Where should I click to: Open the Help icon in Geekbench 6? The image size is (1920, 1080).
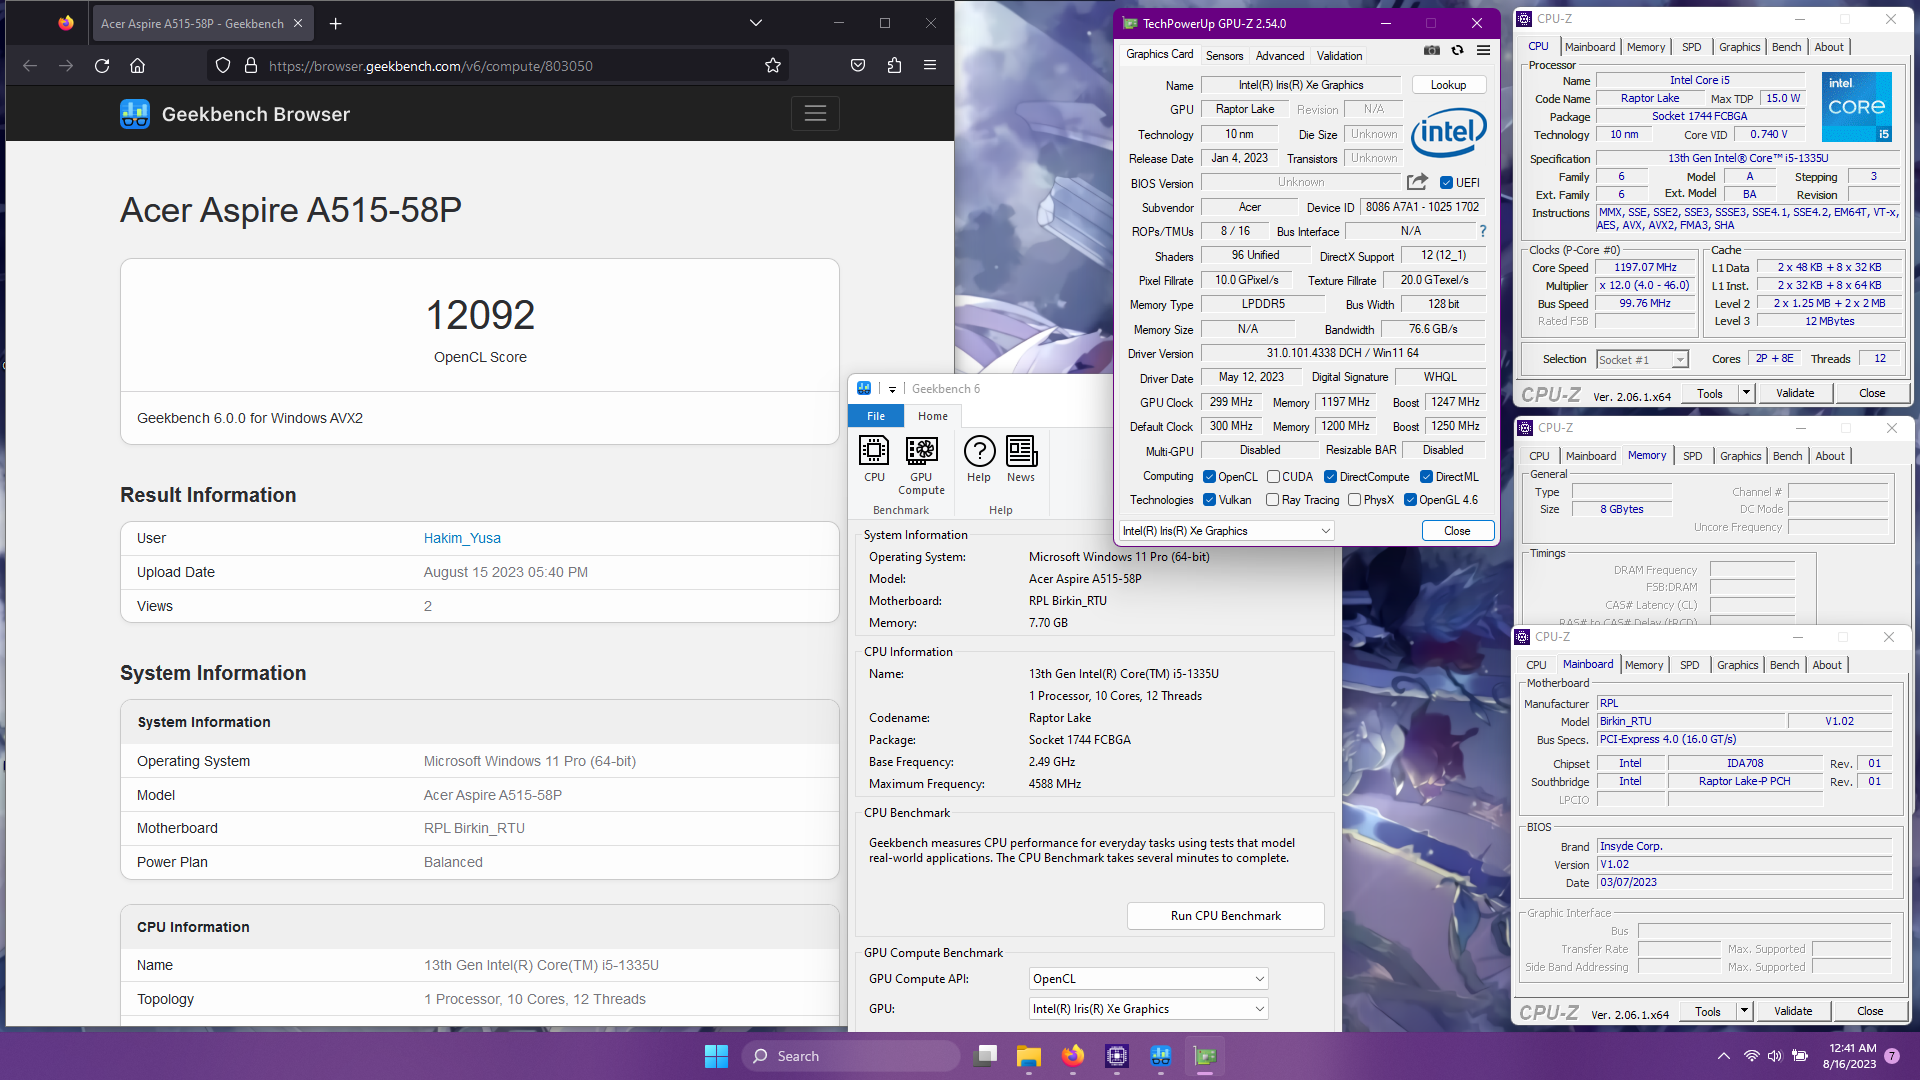coord(979,459)
